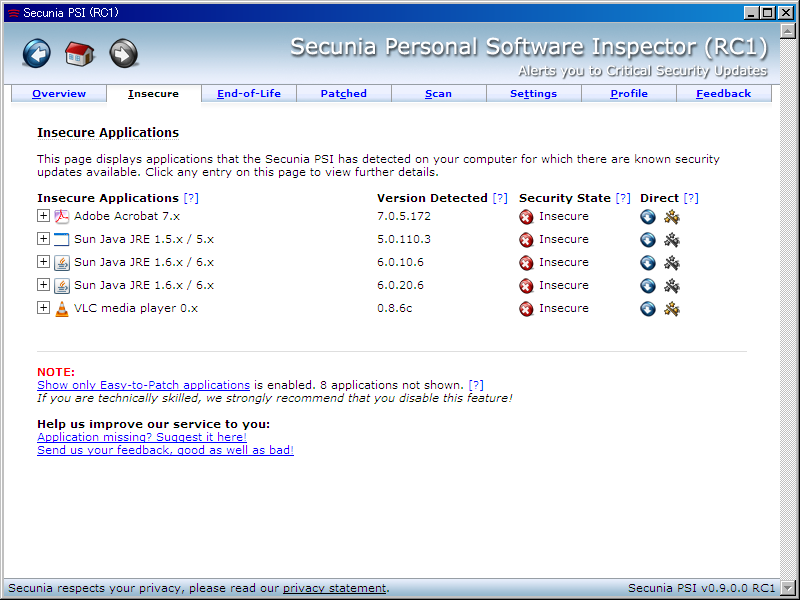
Task: Expand the Java JRE 6.0.20.6 entry
Action: 43,285
